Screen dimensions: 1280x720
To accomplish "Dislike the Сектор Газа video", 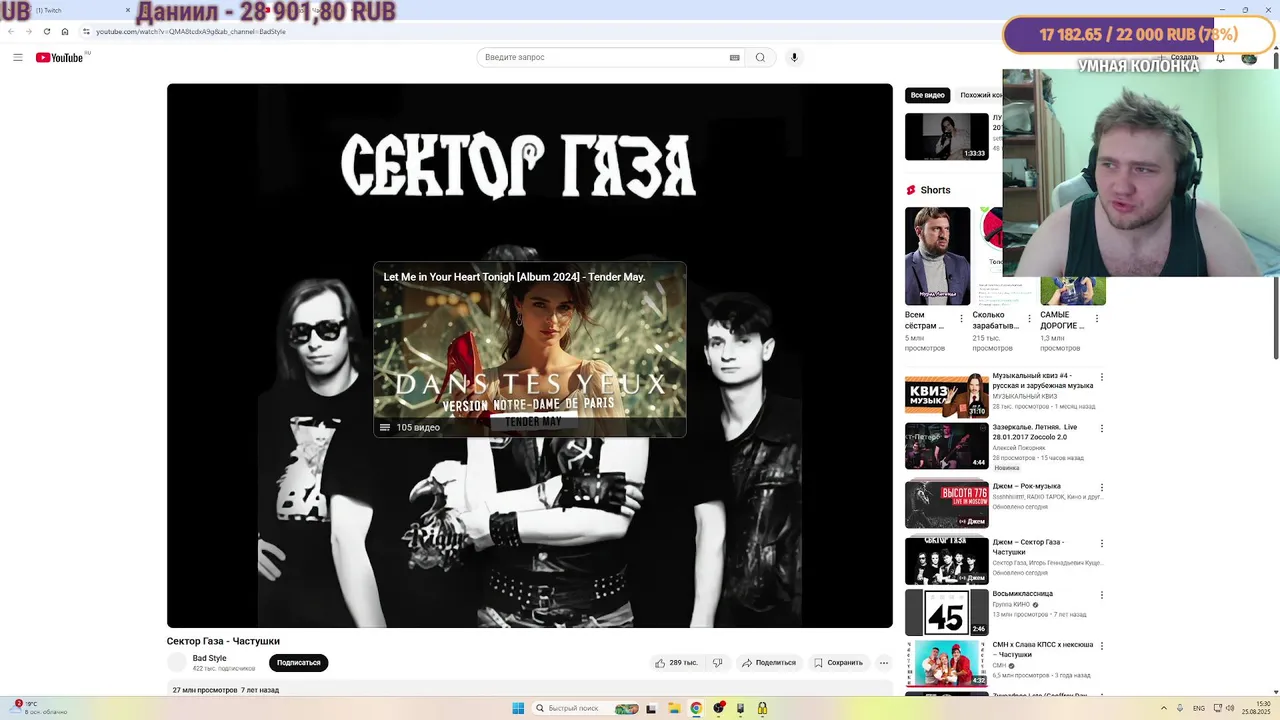I will [x=717, y=662].
